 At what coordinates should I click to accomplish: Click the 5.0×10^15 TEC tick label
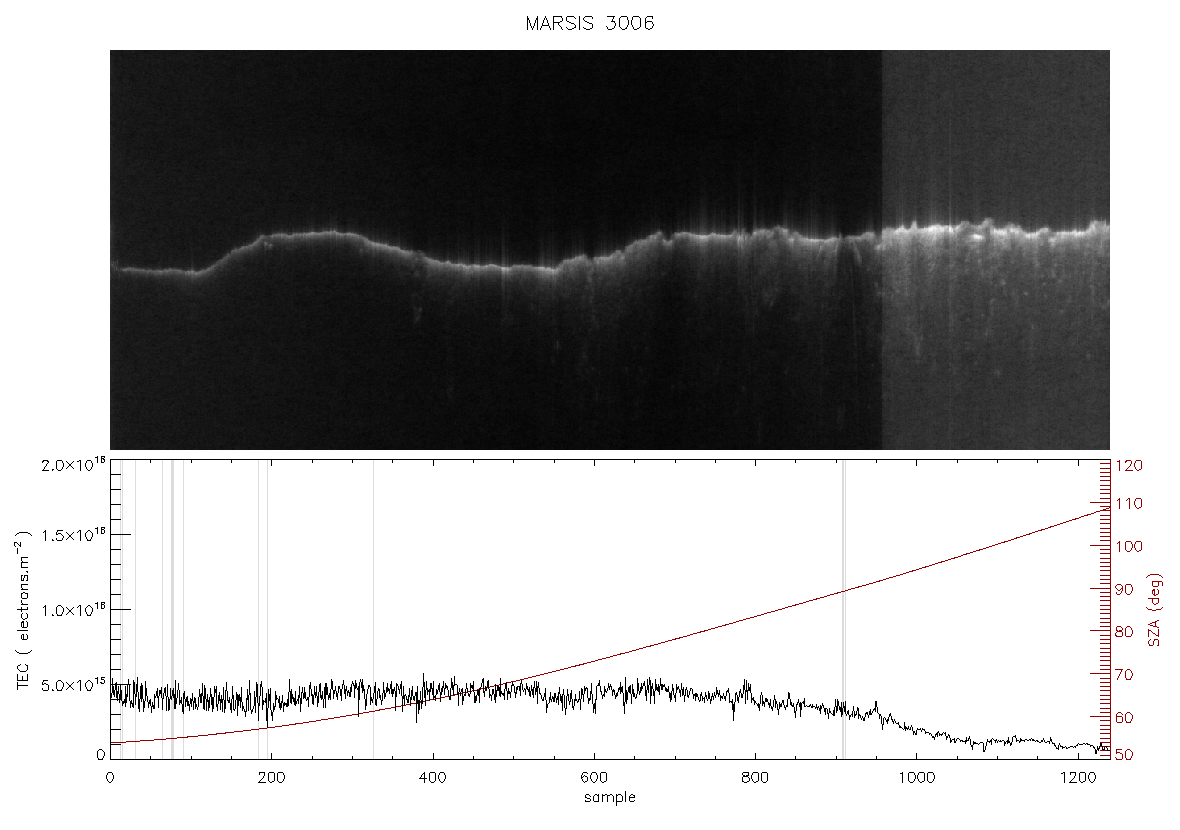tap(73, 685)
